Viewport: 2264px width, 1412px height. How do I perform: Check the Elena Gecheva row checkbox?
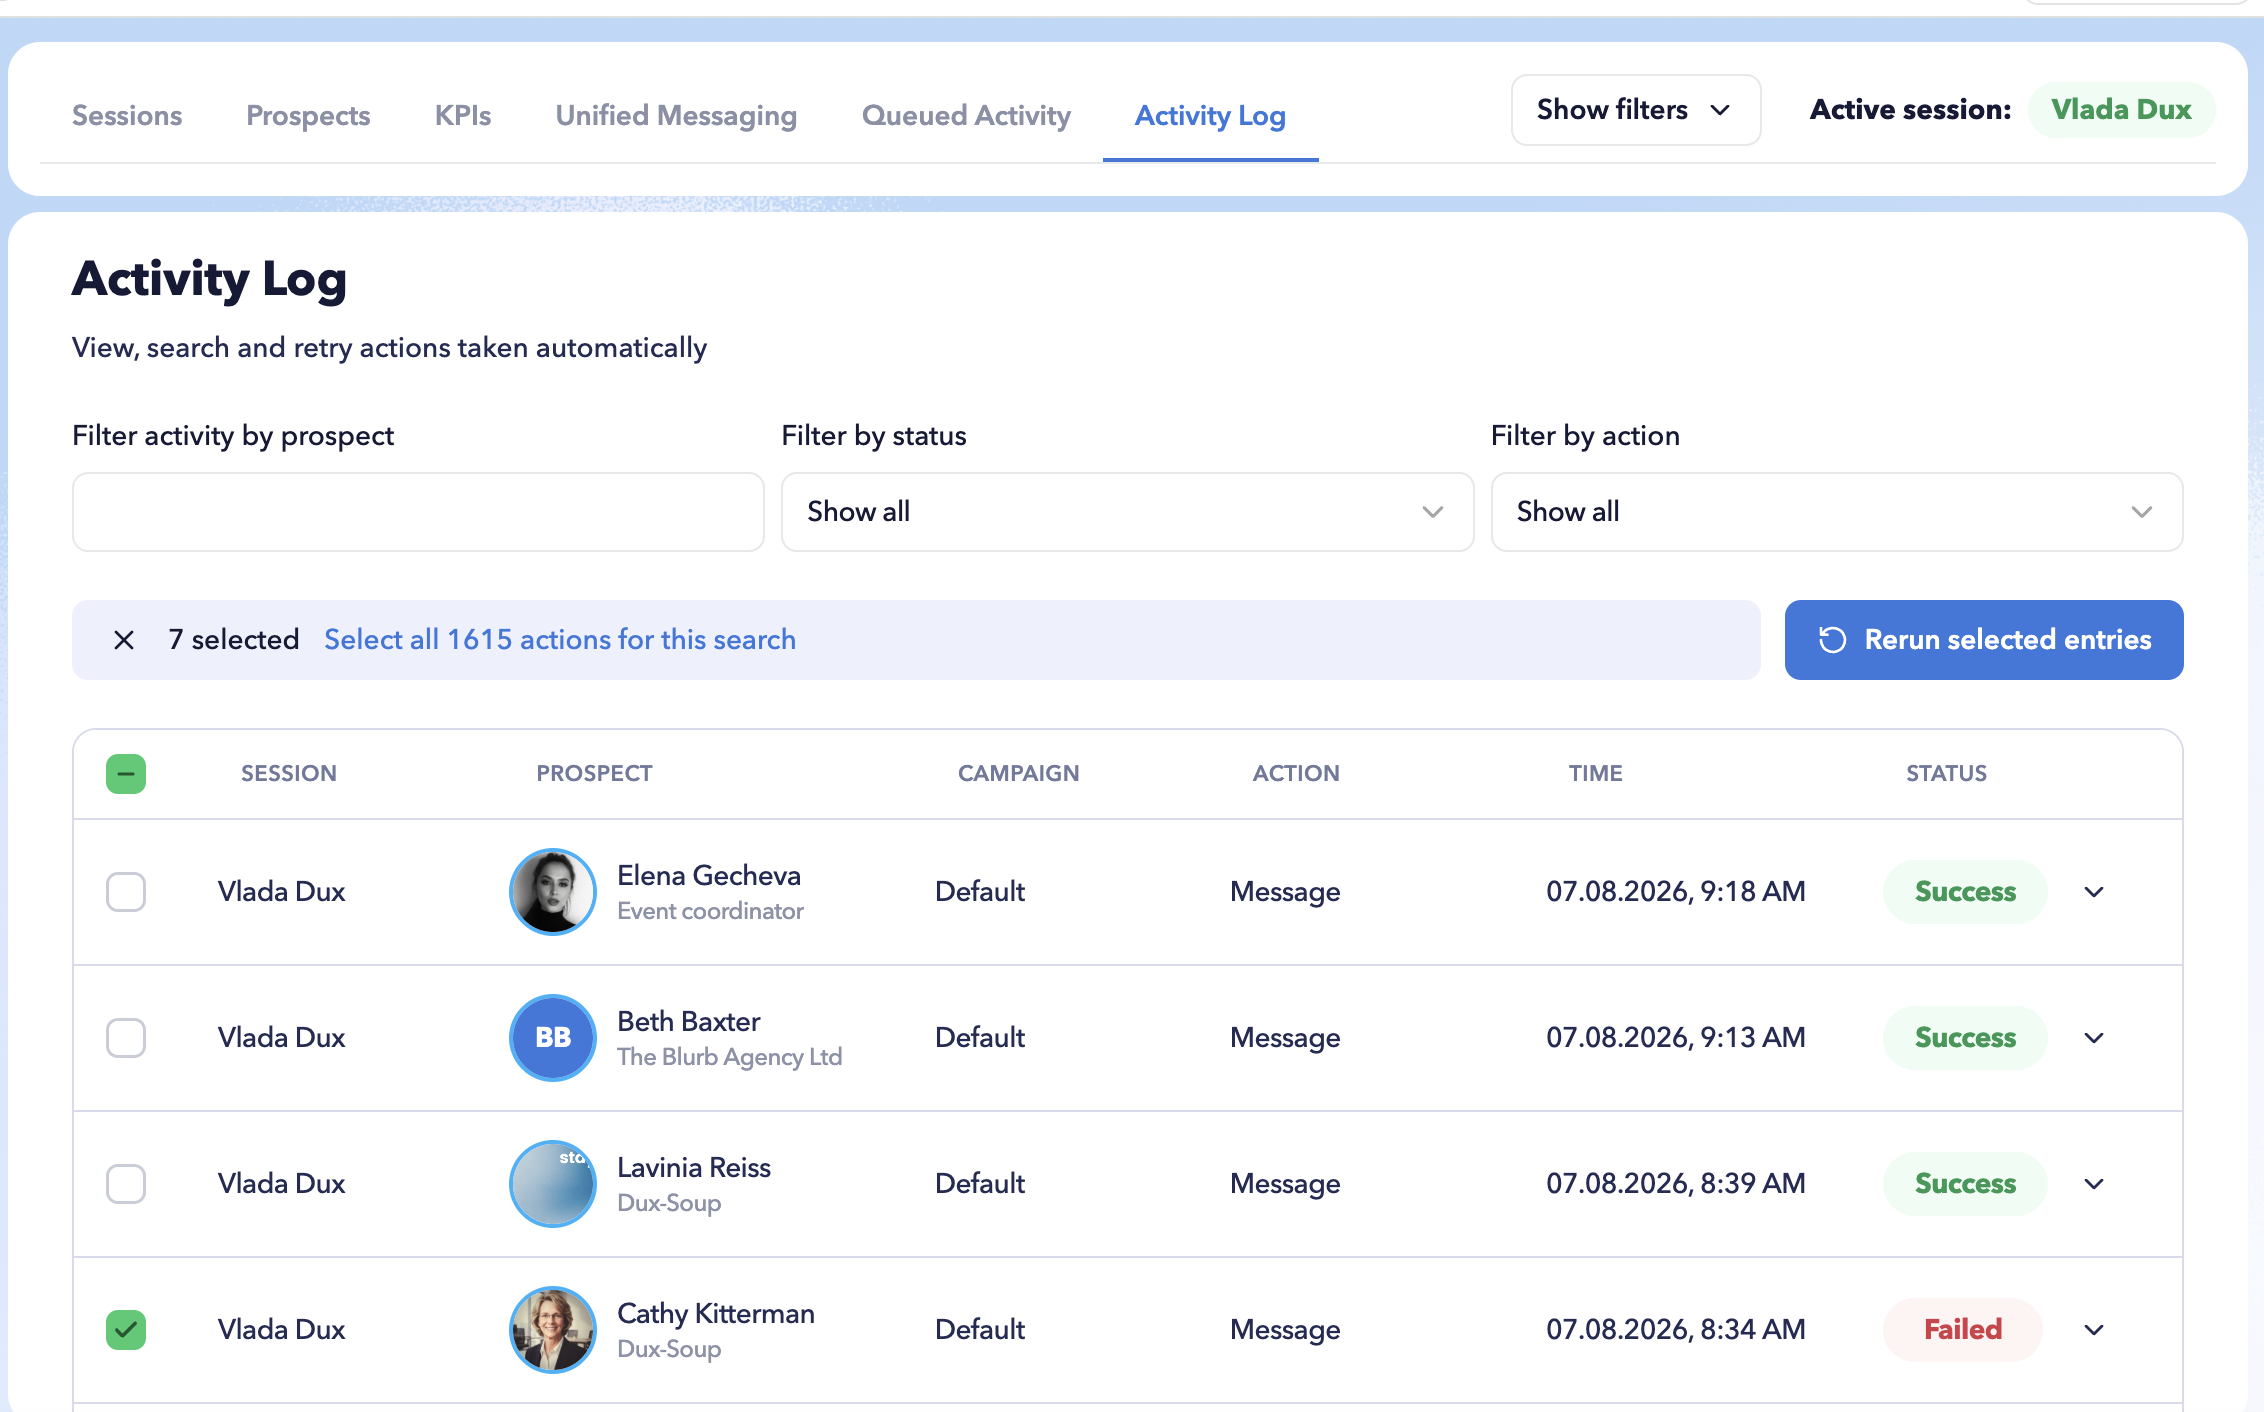[x=126, y=892]
